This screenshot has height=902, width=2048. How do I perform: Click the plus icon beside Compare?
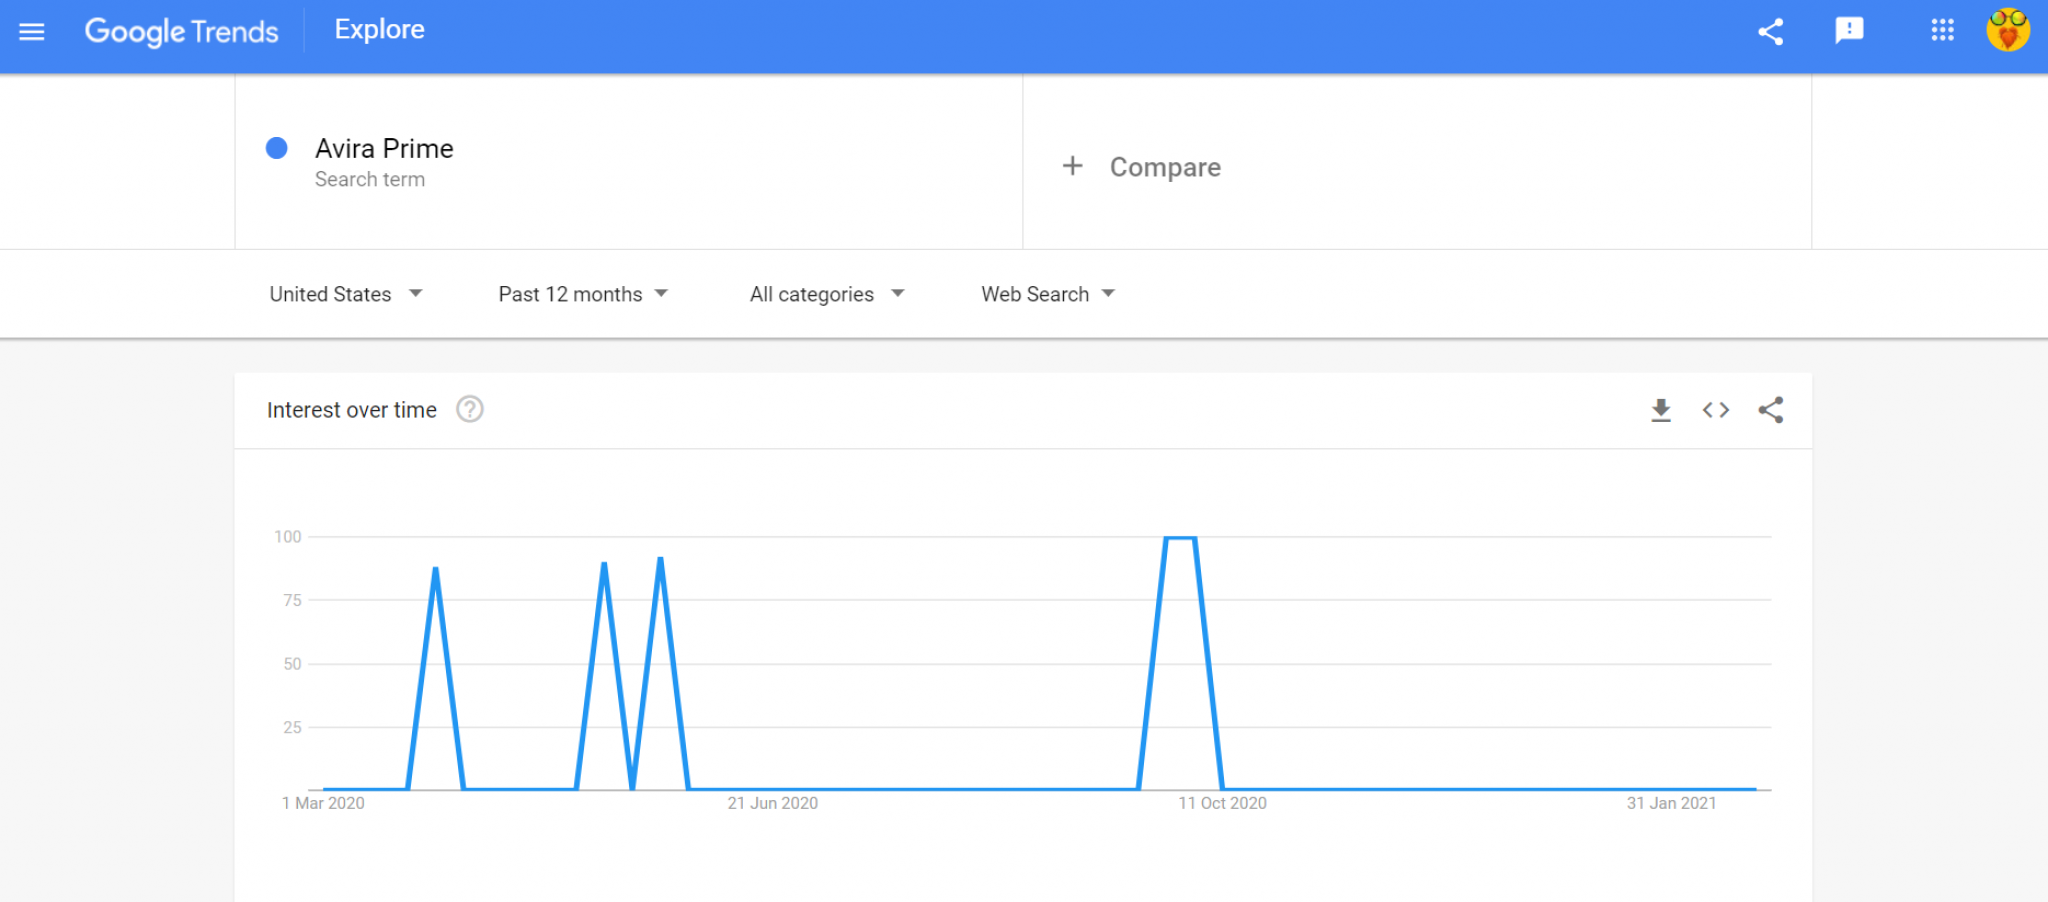click(x=1072, y=166)
